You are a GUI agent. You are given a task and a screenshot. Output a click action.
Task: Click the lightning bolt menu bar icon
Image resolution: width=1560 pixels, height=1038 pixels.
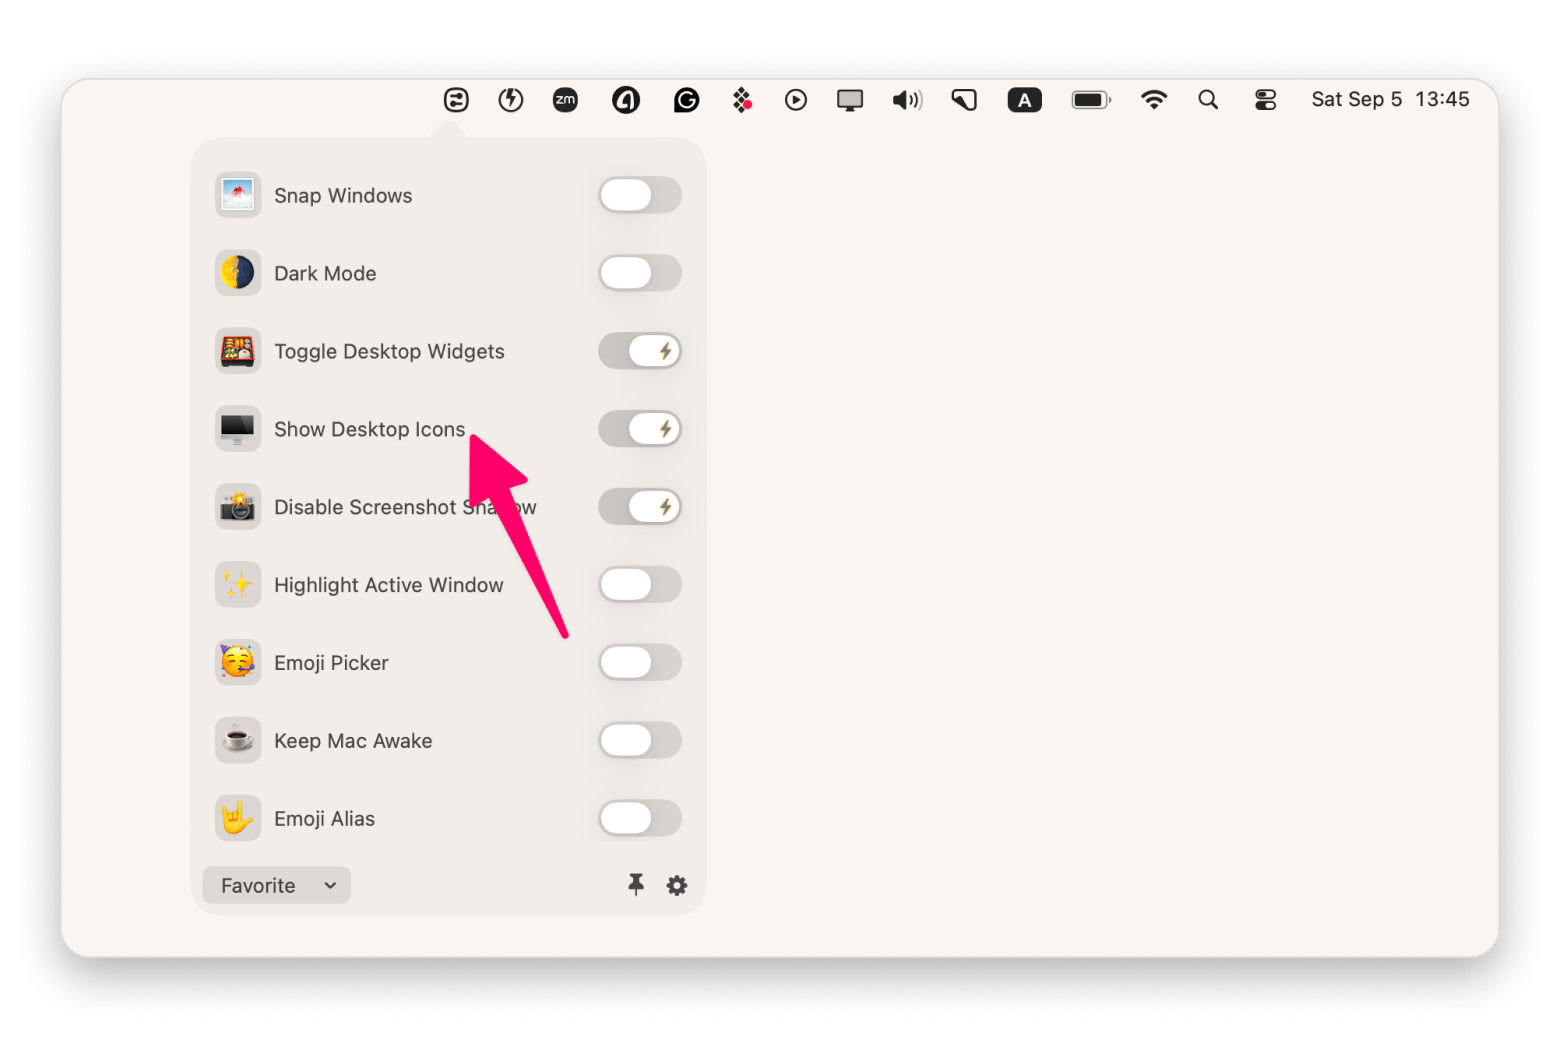[511, 100]
